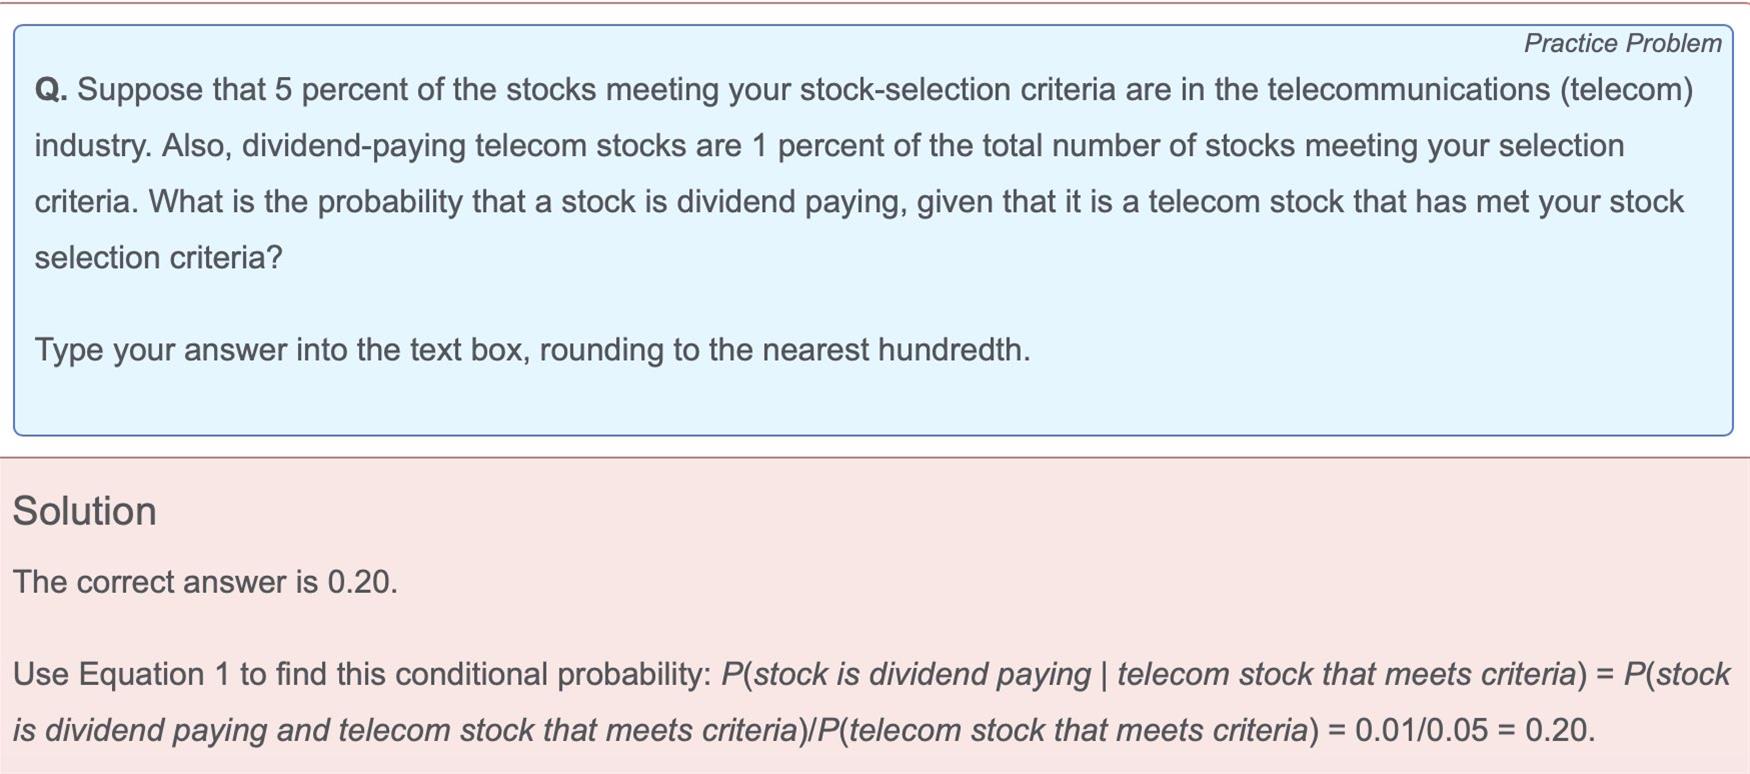The height and width of the screenshot is (774, 1750).
Task: Click the words 'Use Equation 1'
Action: point(121,674)
